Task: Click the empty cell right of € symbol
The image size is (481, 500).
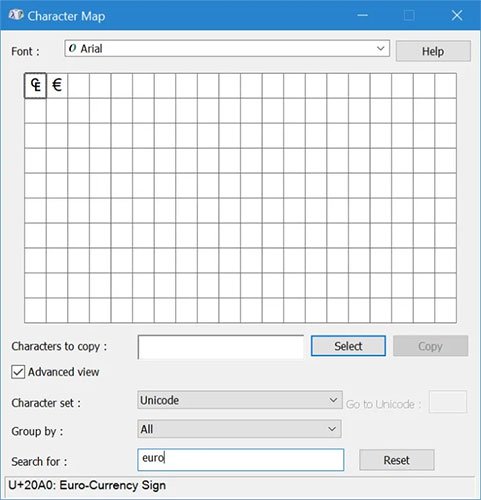Action: pos(79,85)
